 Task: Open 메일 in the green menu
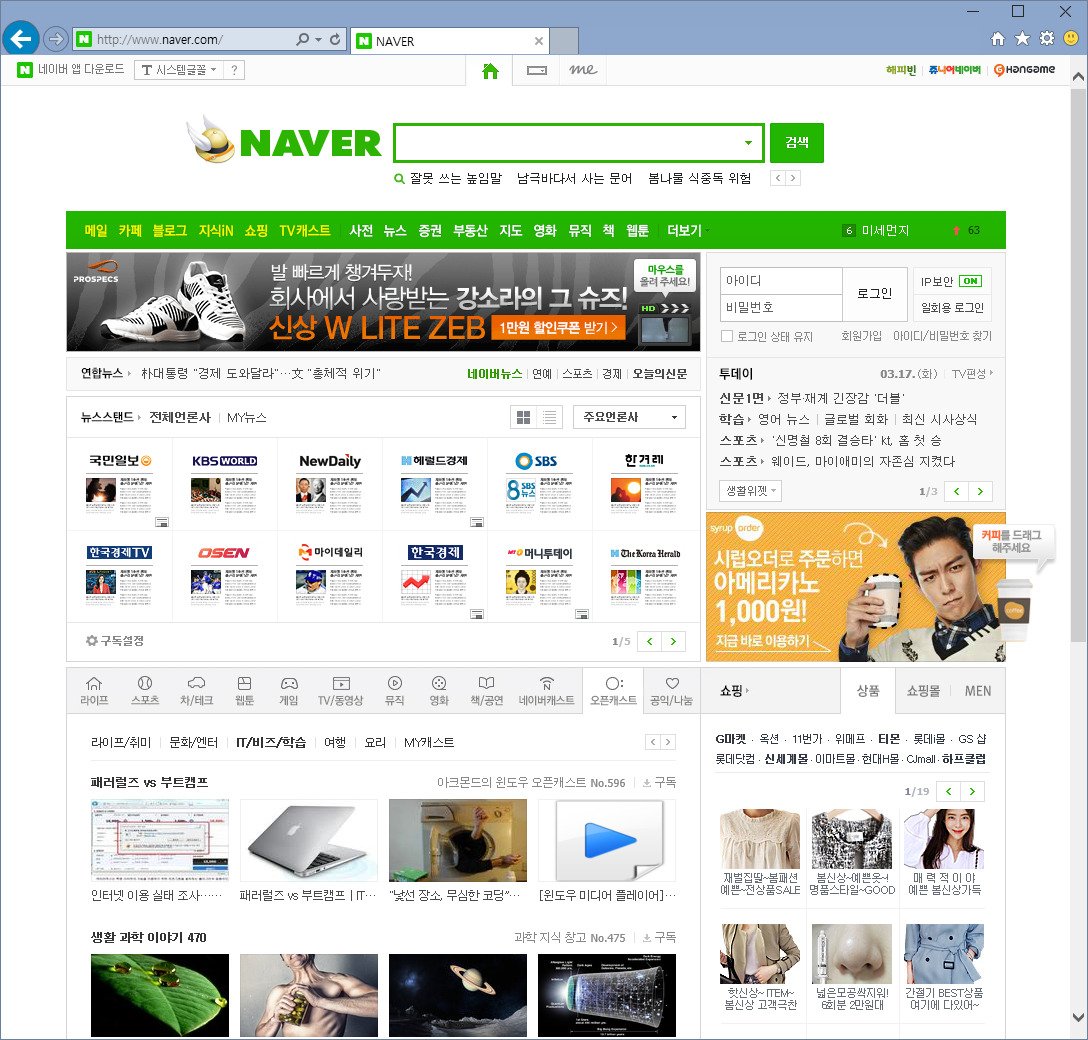pyautogui.click(x=96, y=230)
